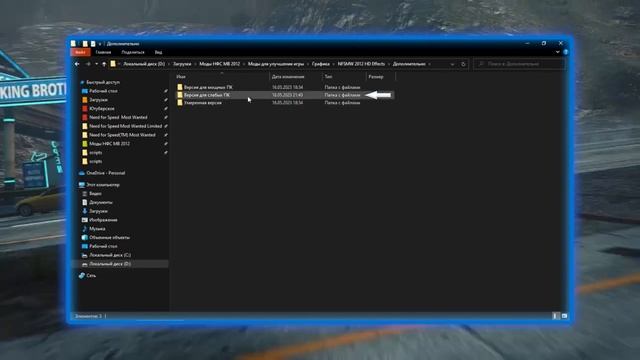The height and width of the screenshot is (360, 640).
Task: Click the Сеть network icon
Action: click(x=82, y=276)
